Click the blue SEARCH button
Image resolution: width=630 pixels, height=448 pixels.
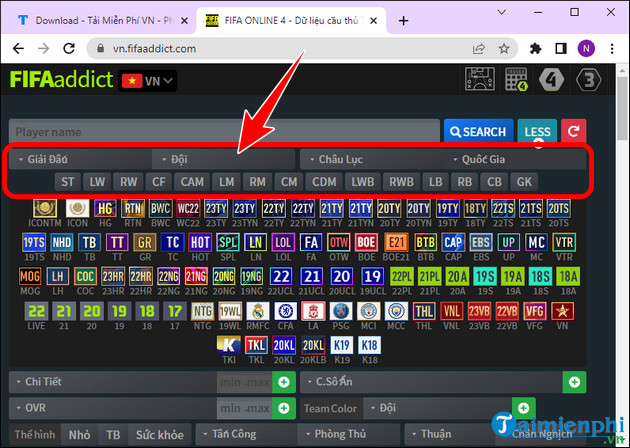coord(476,131)
